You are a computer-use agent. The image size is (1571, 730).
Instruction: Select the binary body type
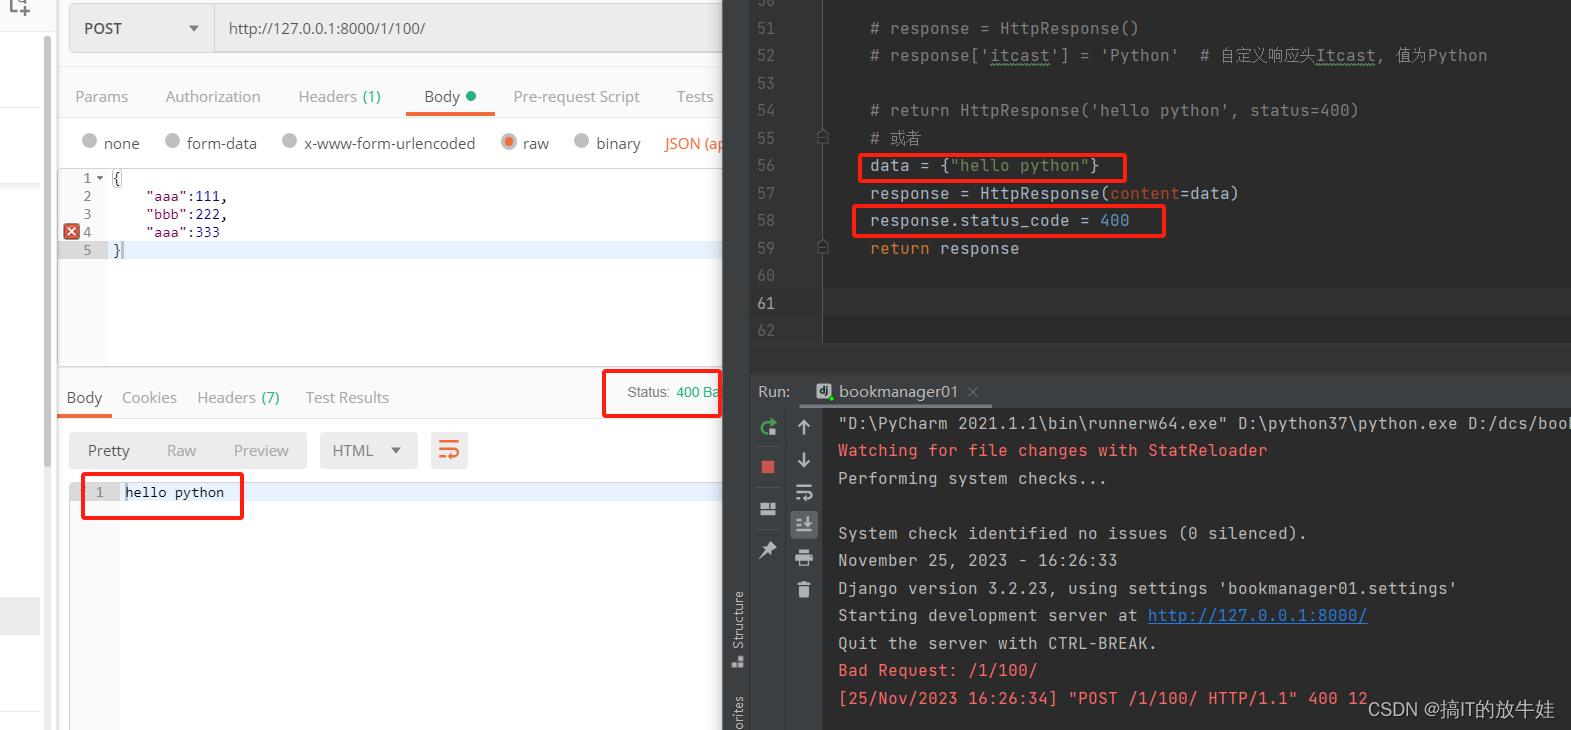pos(607,143)
